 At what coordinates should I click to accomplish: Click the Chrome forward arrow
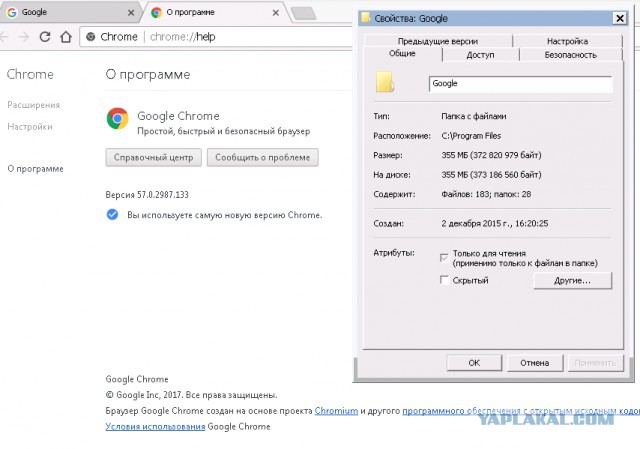click(24, 37)
